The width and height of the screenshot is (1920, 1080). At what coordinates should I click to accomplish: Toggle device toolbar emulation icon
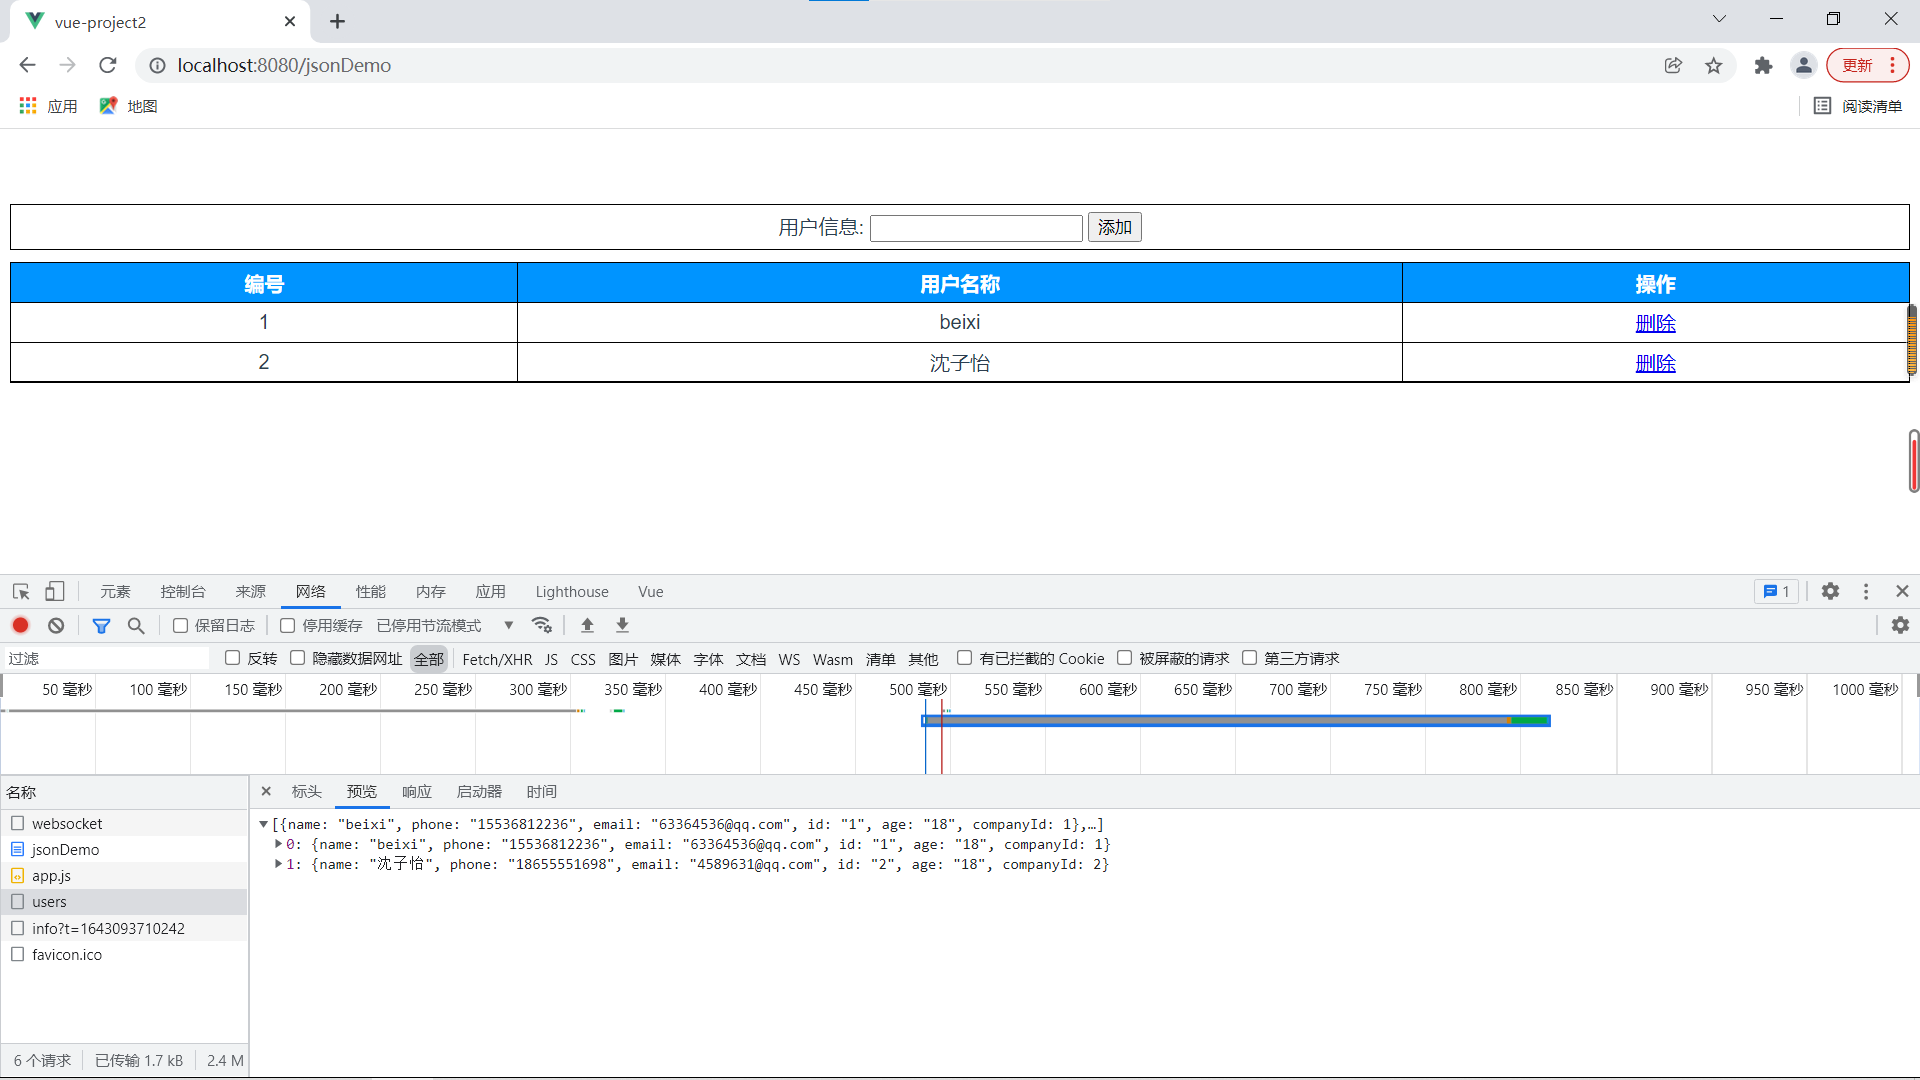coord(55,592)
